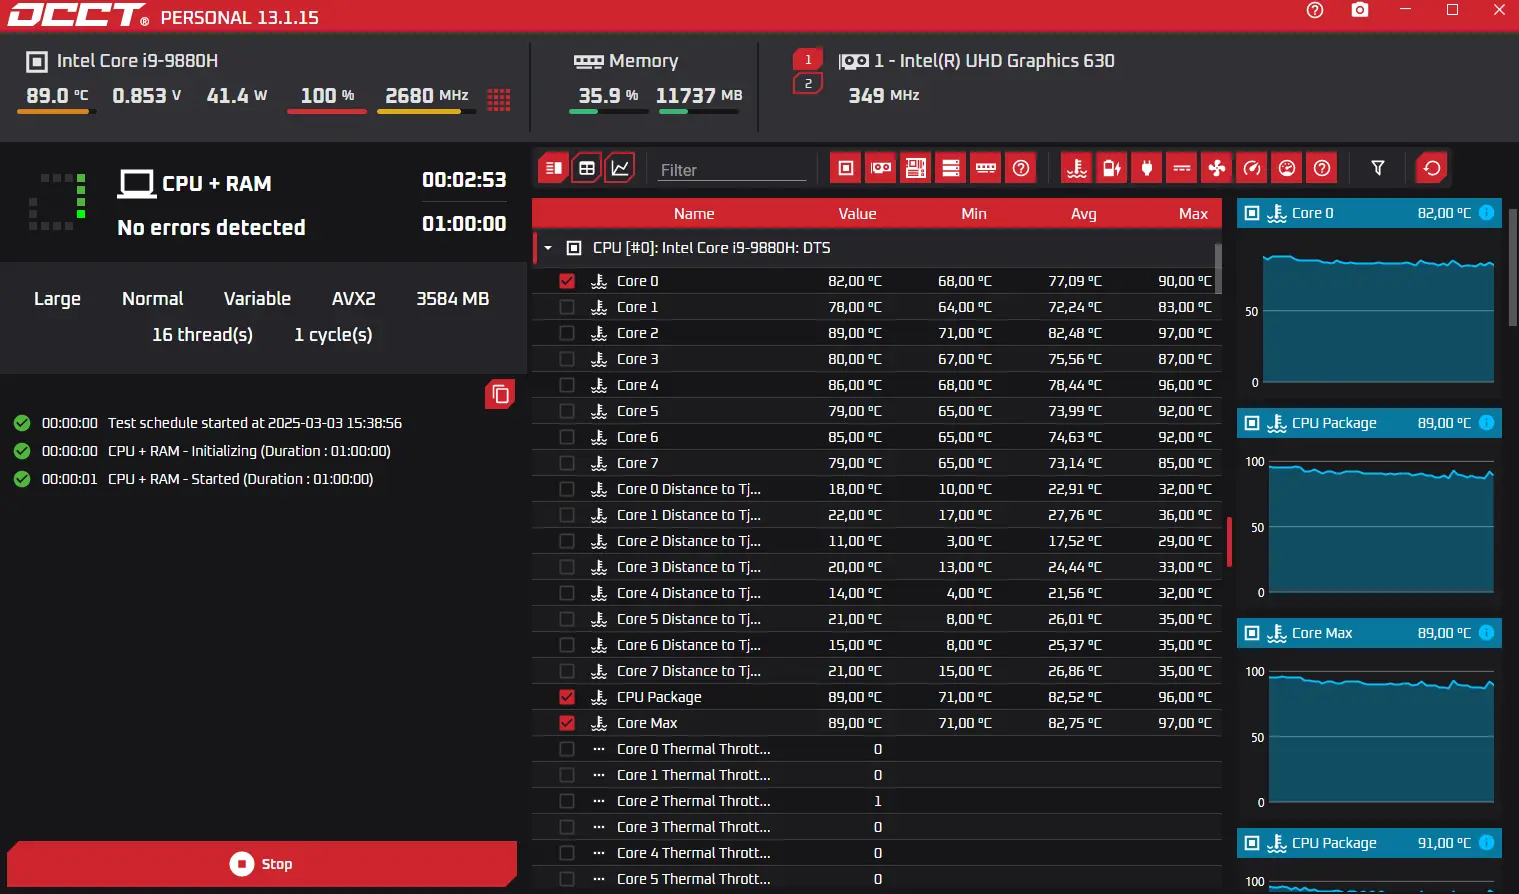Check the Core 7 temperature checkbox

pos(567,463)
